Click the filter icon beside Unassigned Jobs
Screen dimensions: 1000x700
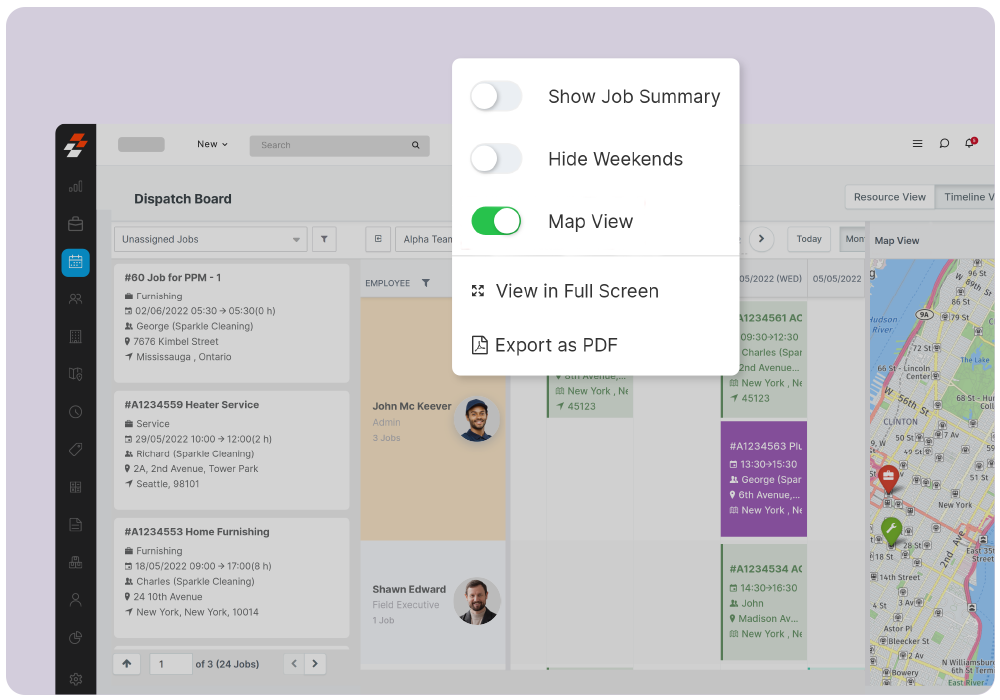tap(324, 239)
